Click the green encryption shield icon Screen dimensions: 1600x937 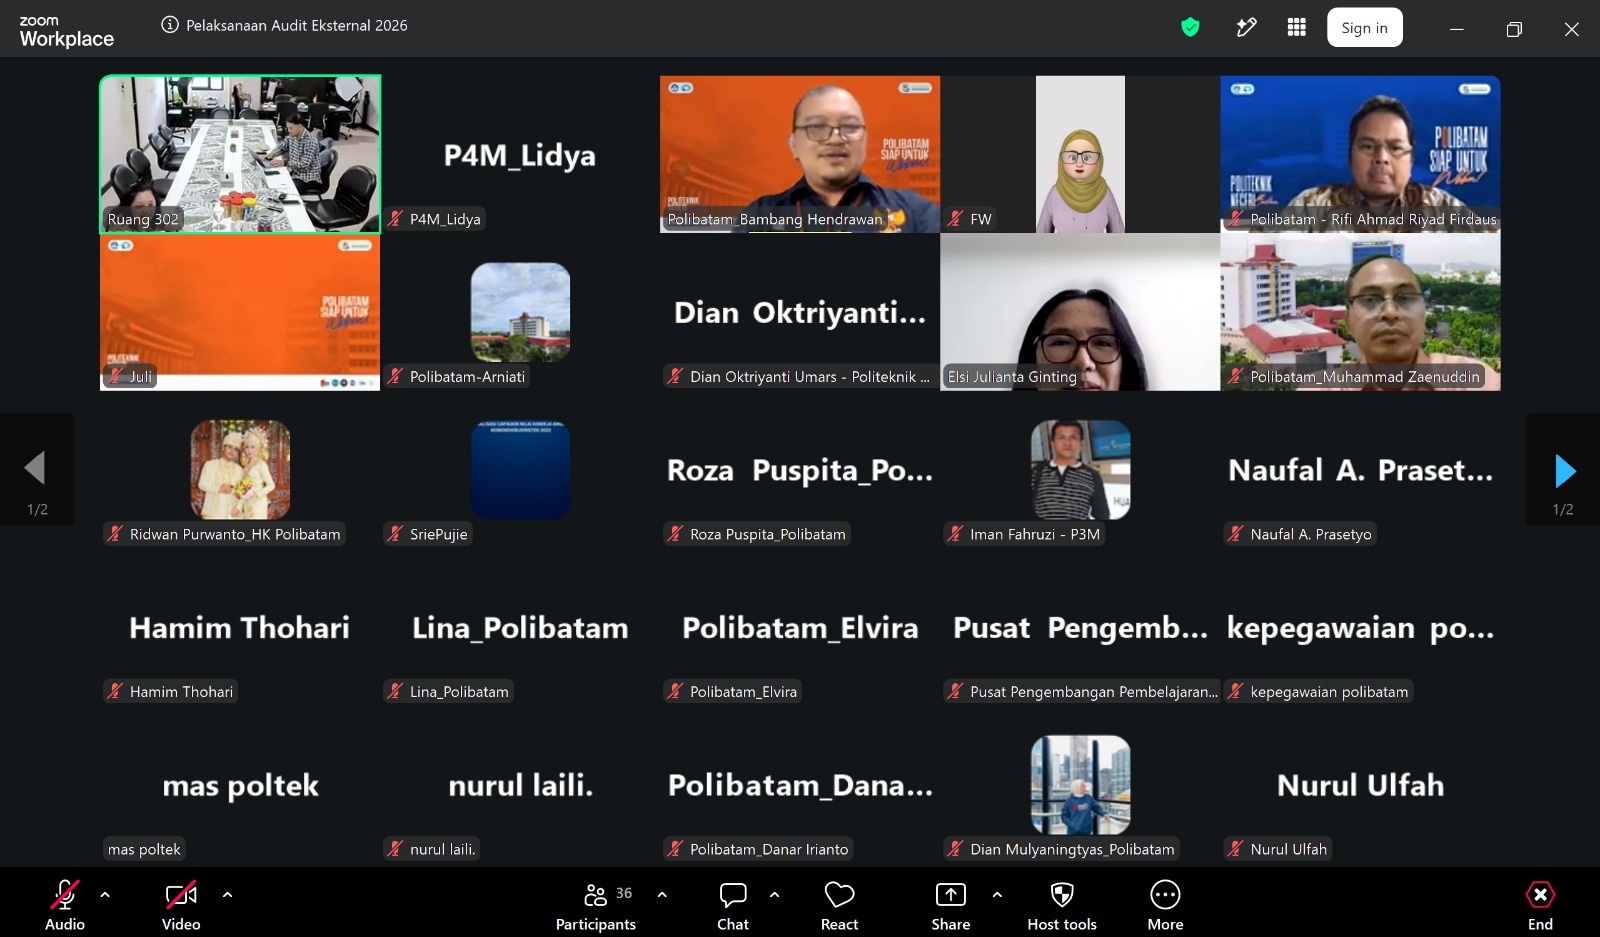(x=1190, y=28)
